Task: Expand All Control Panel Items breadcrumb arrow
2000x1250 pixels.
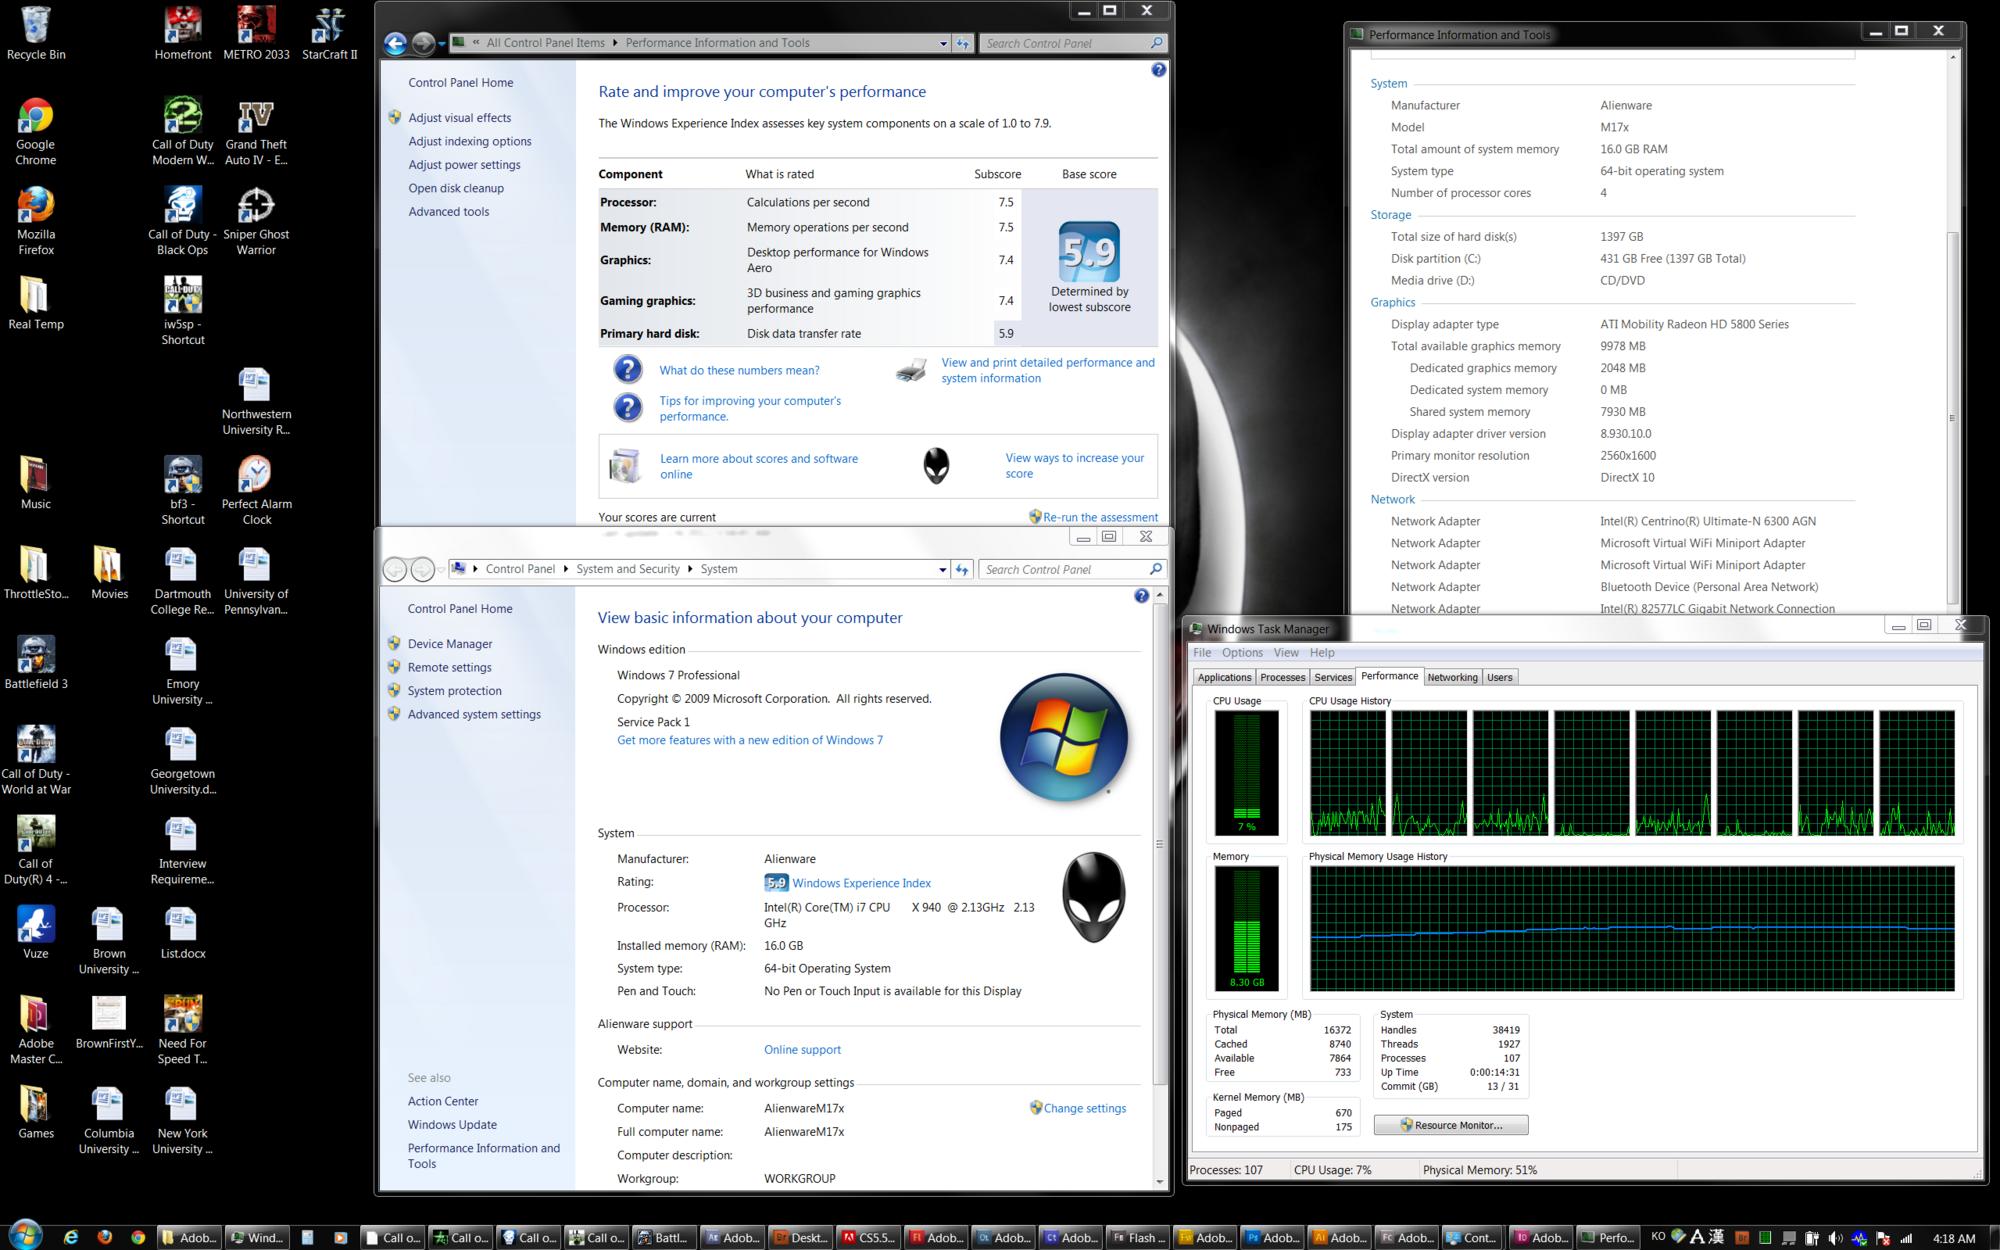Action: point(615,43)
